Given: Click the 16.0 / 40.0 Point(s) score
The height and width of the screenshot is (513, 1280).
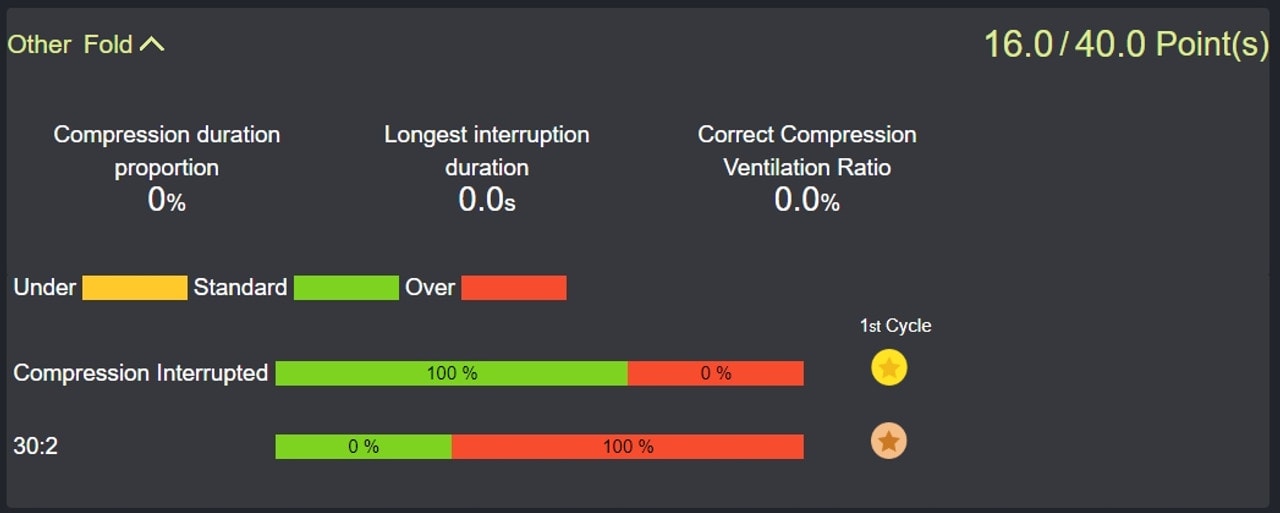Looking at the screenshot, I should [x=1126, y=44].
